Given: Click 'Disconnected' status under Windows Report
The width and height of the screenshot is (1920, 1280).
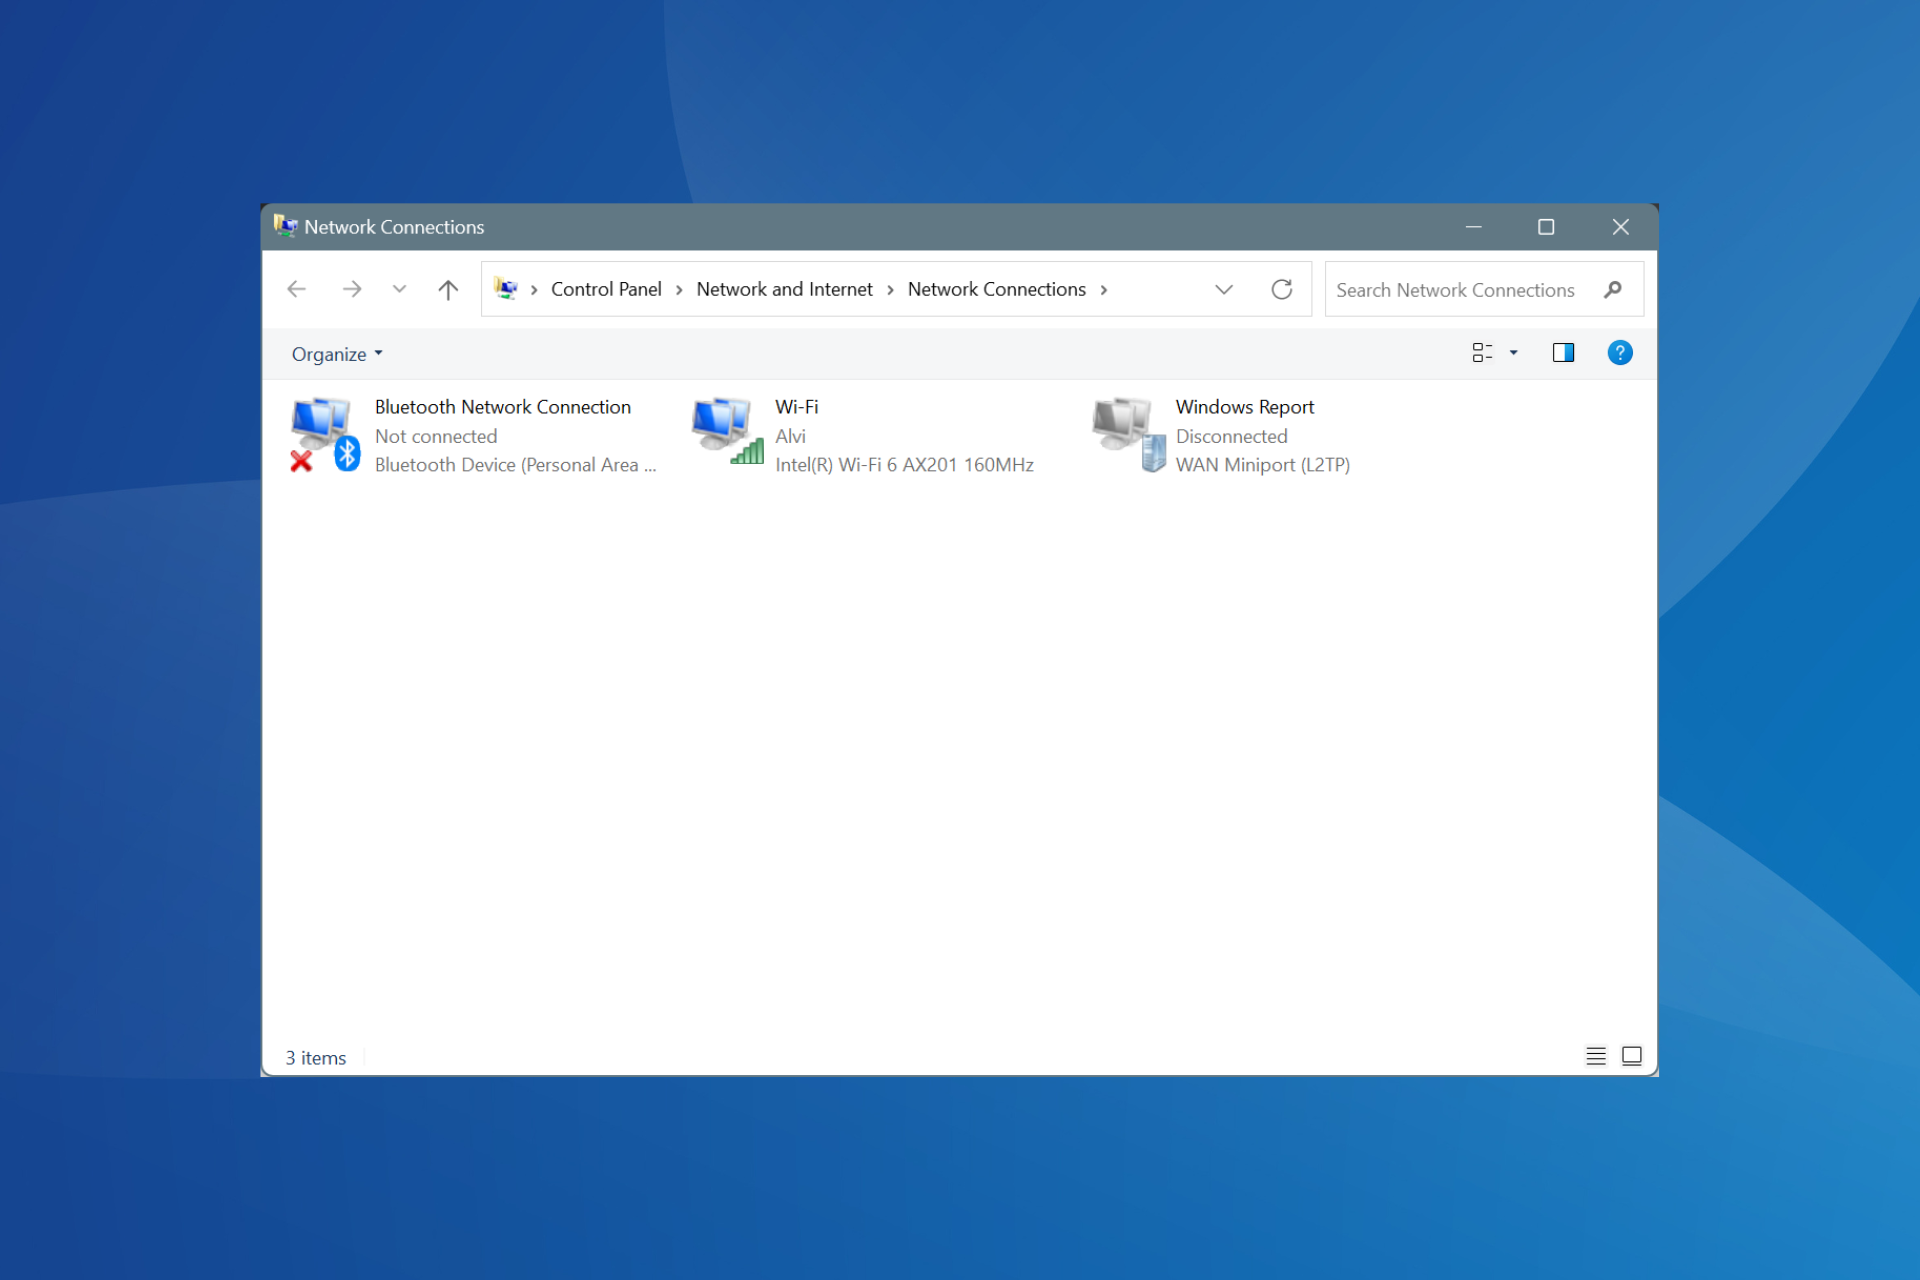Looking at the screenshot, I should point(1231,436).
